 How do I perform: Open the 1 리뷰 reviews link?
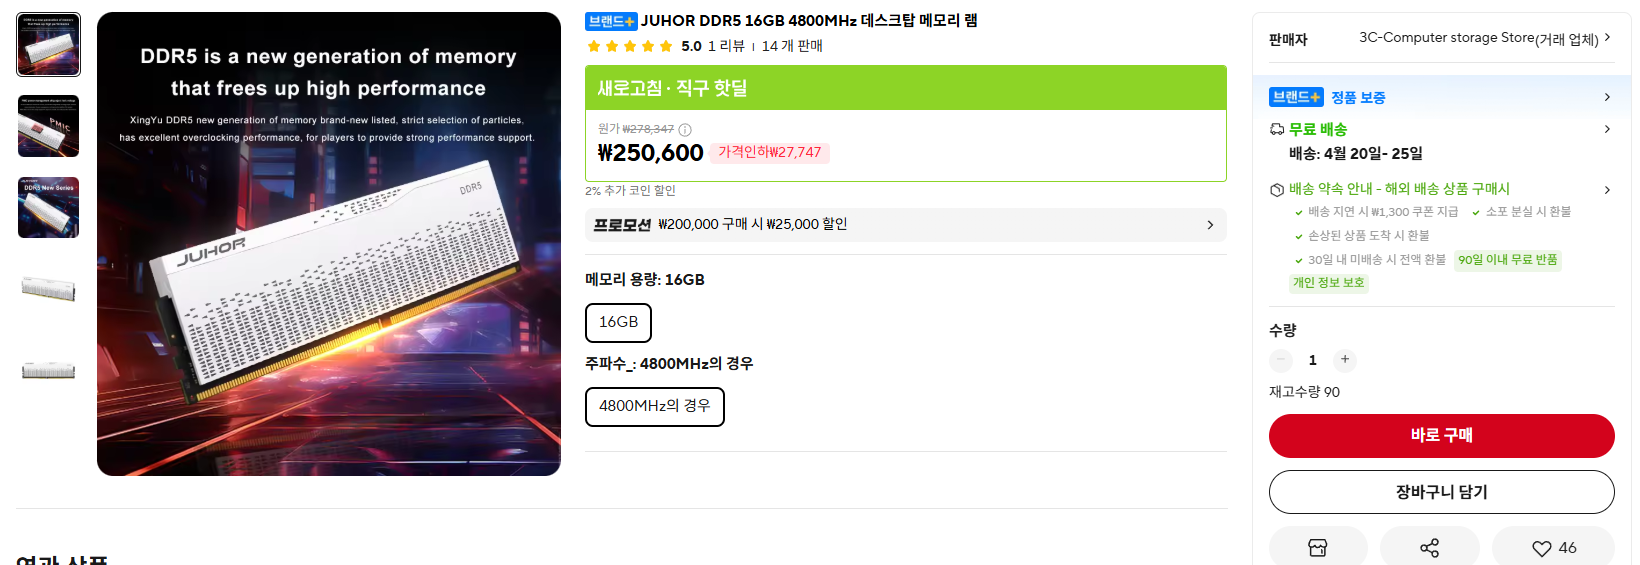point(726,46)
